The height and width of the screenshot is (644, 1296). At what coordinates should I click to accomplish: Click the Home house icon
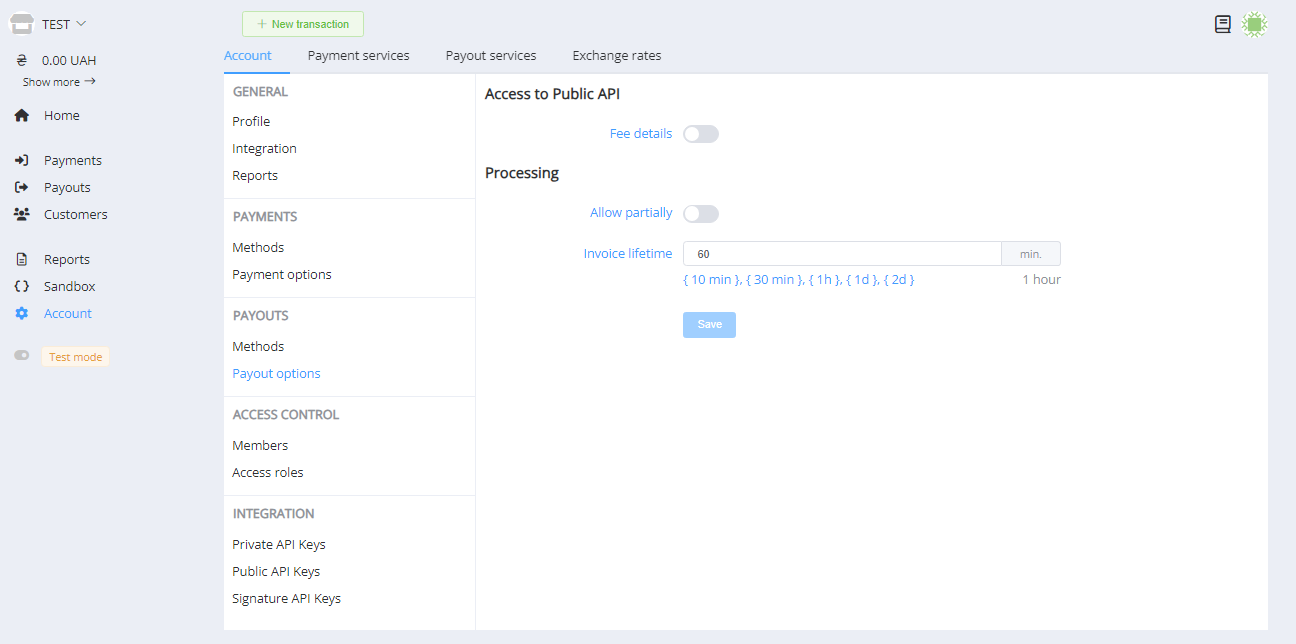[x=22, y=116]
